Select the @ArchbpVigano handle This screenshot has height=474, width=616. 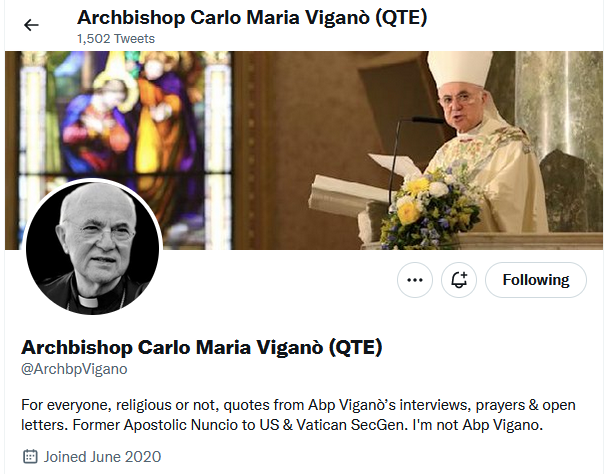tap(74, 370)
